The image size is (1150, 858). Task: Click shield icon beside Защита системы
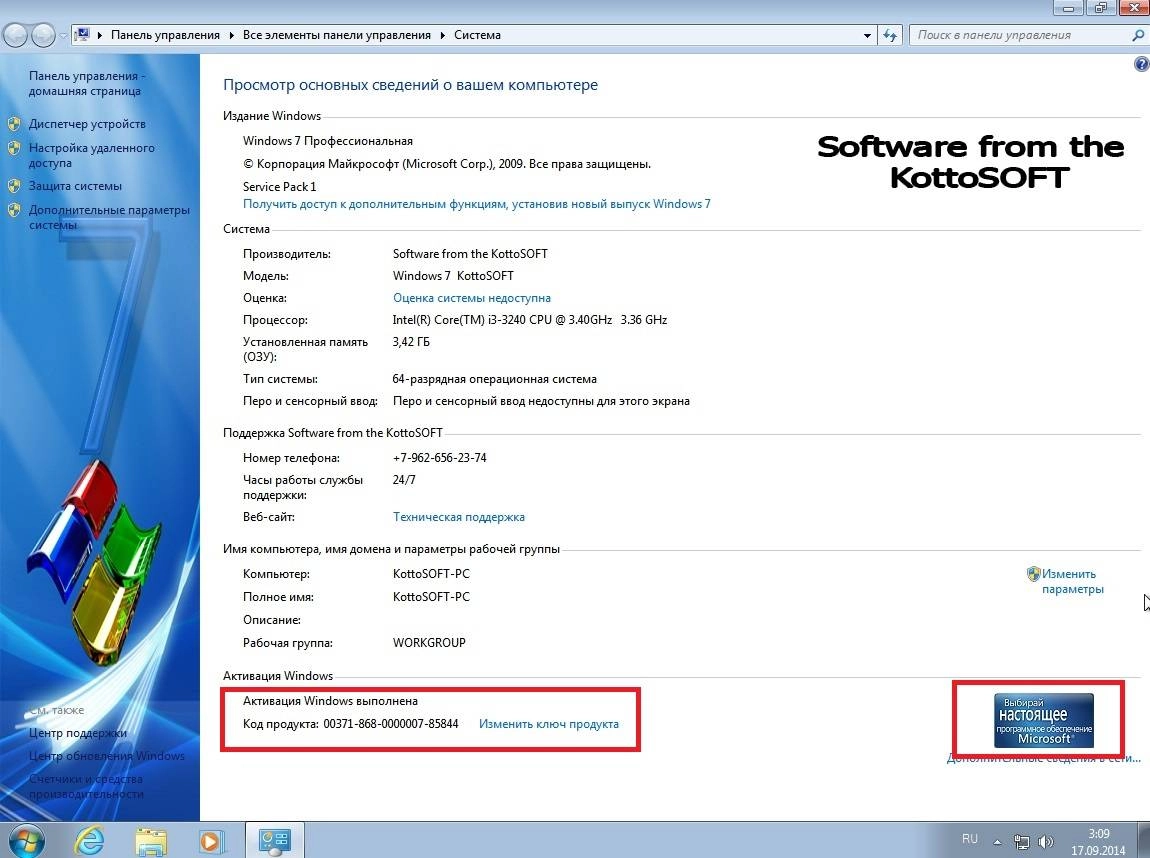pos(14,186)
